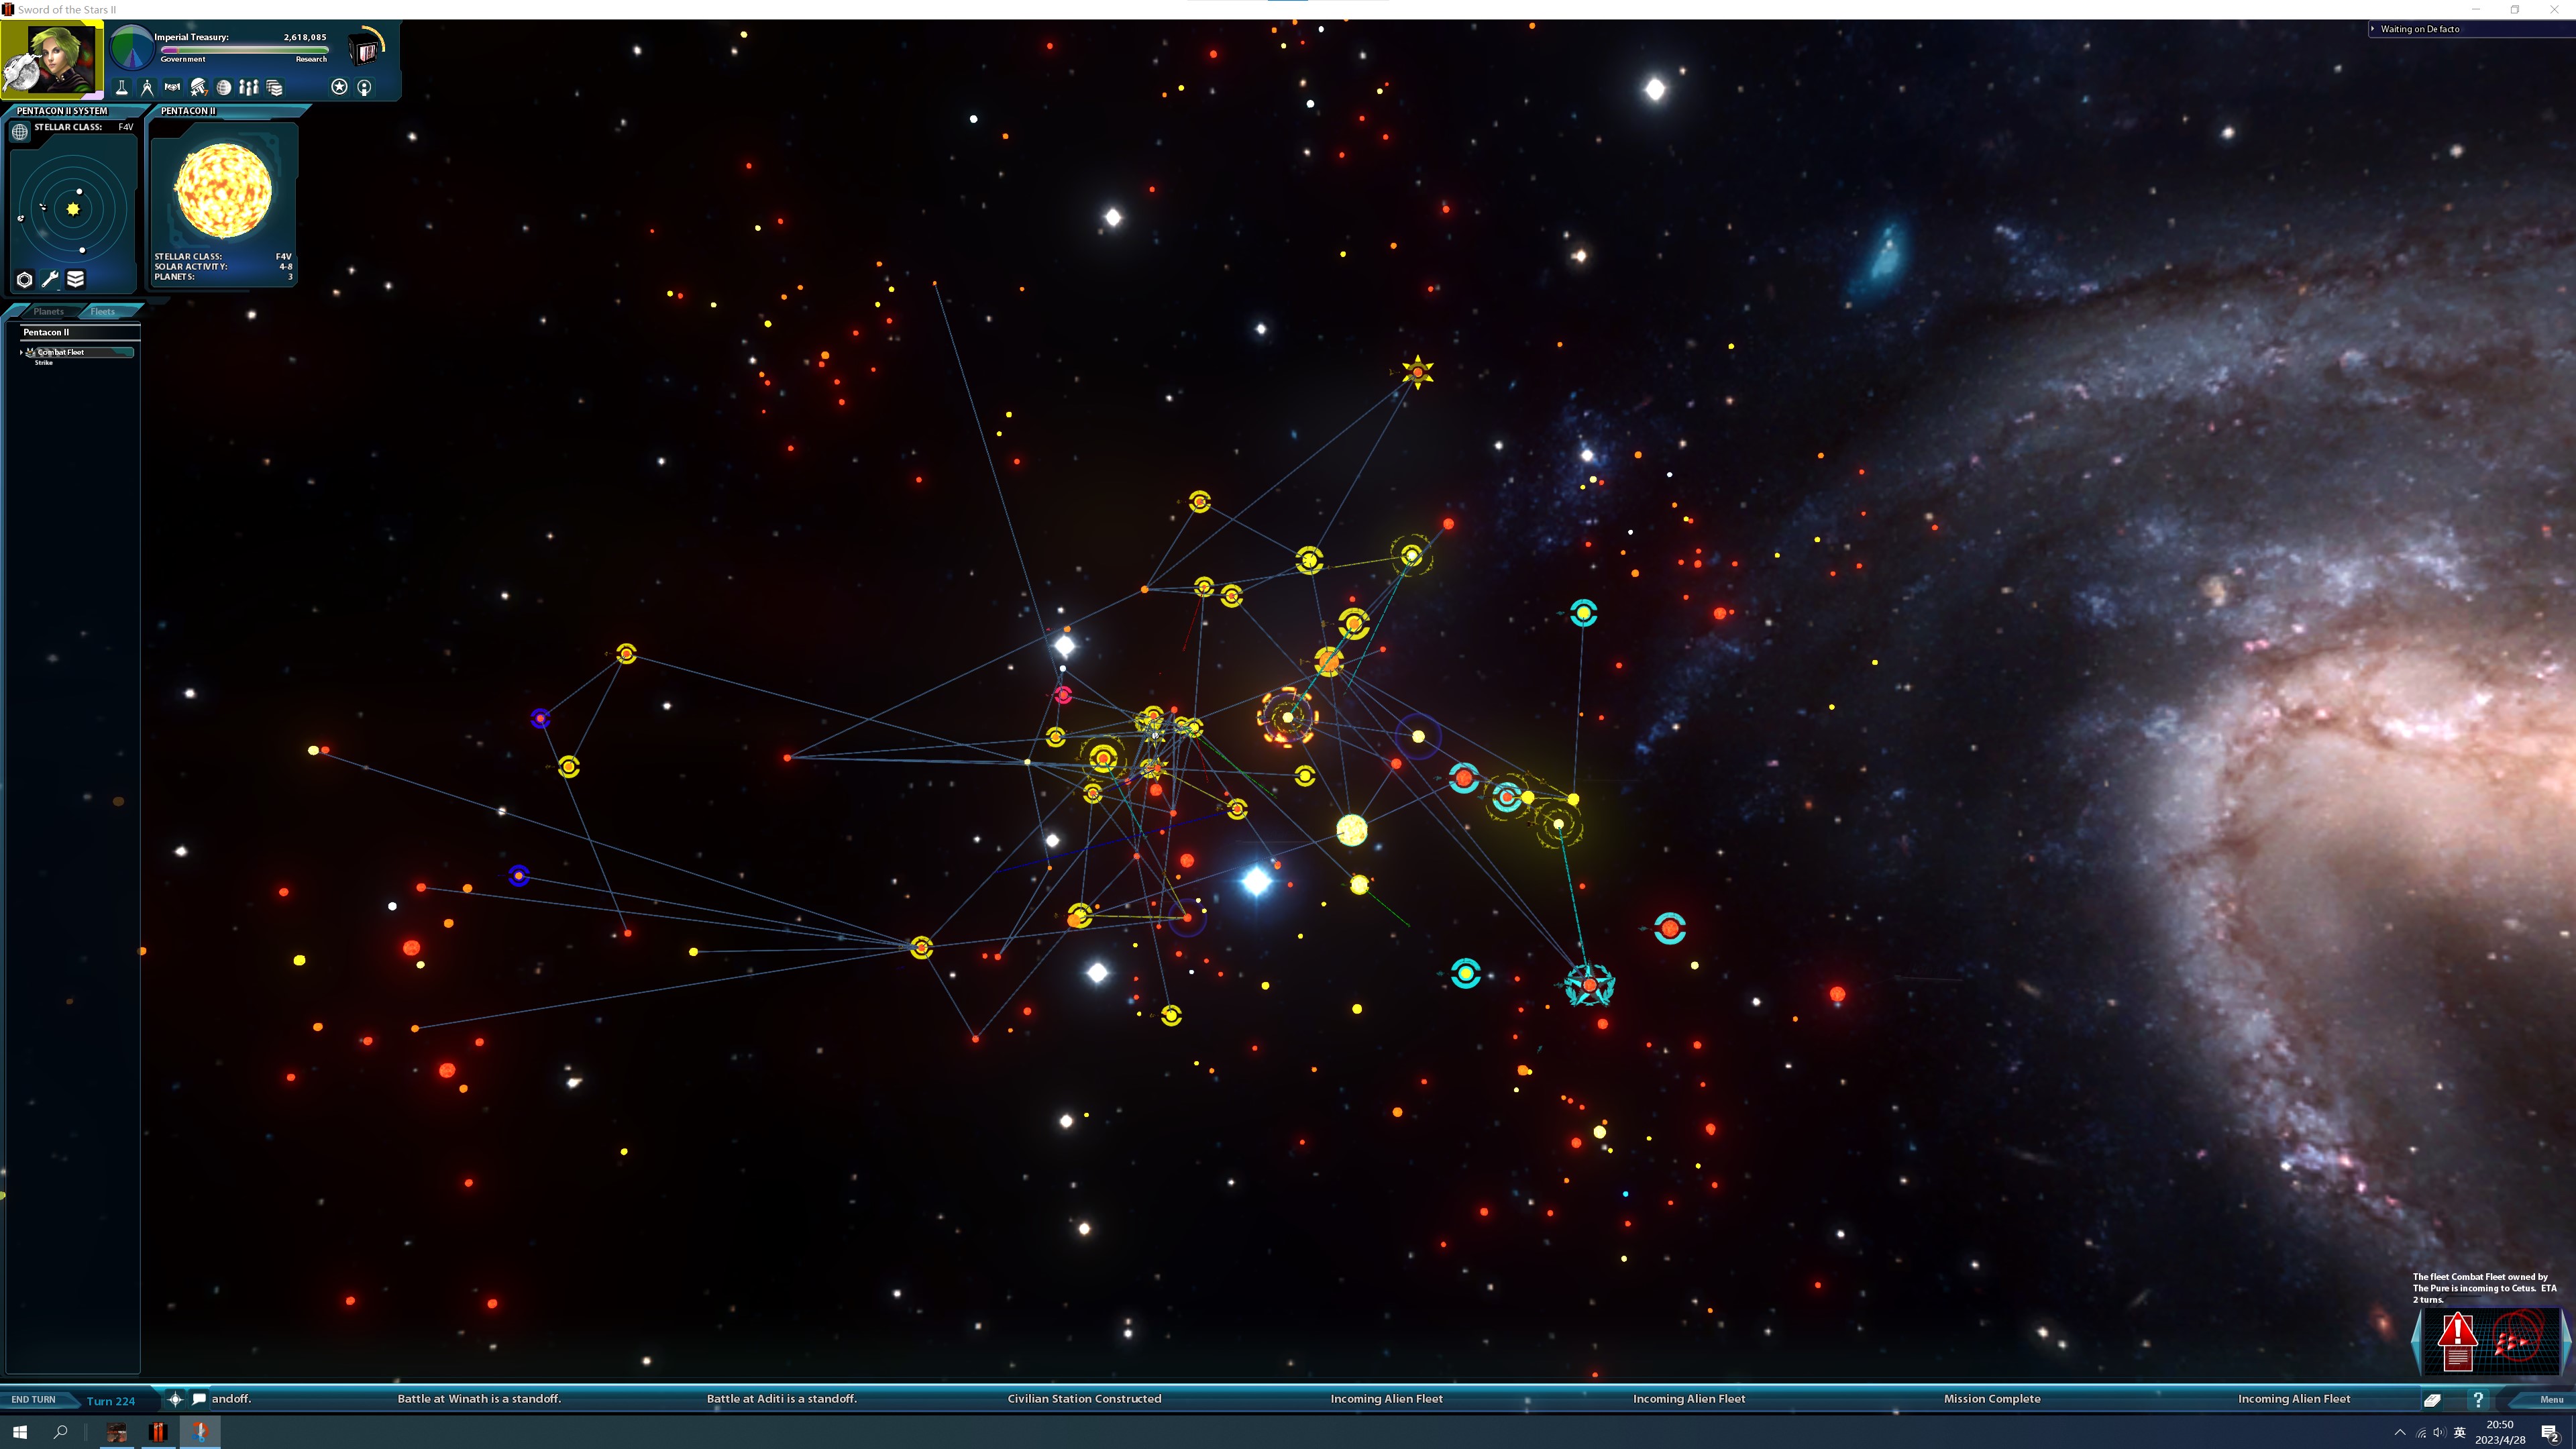This screenshot has width=2576, height=1449.
Task: Expand the Combat Fleet entry
Action: tap(21, 352)
